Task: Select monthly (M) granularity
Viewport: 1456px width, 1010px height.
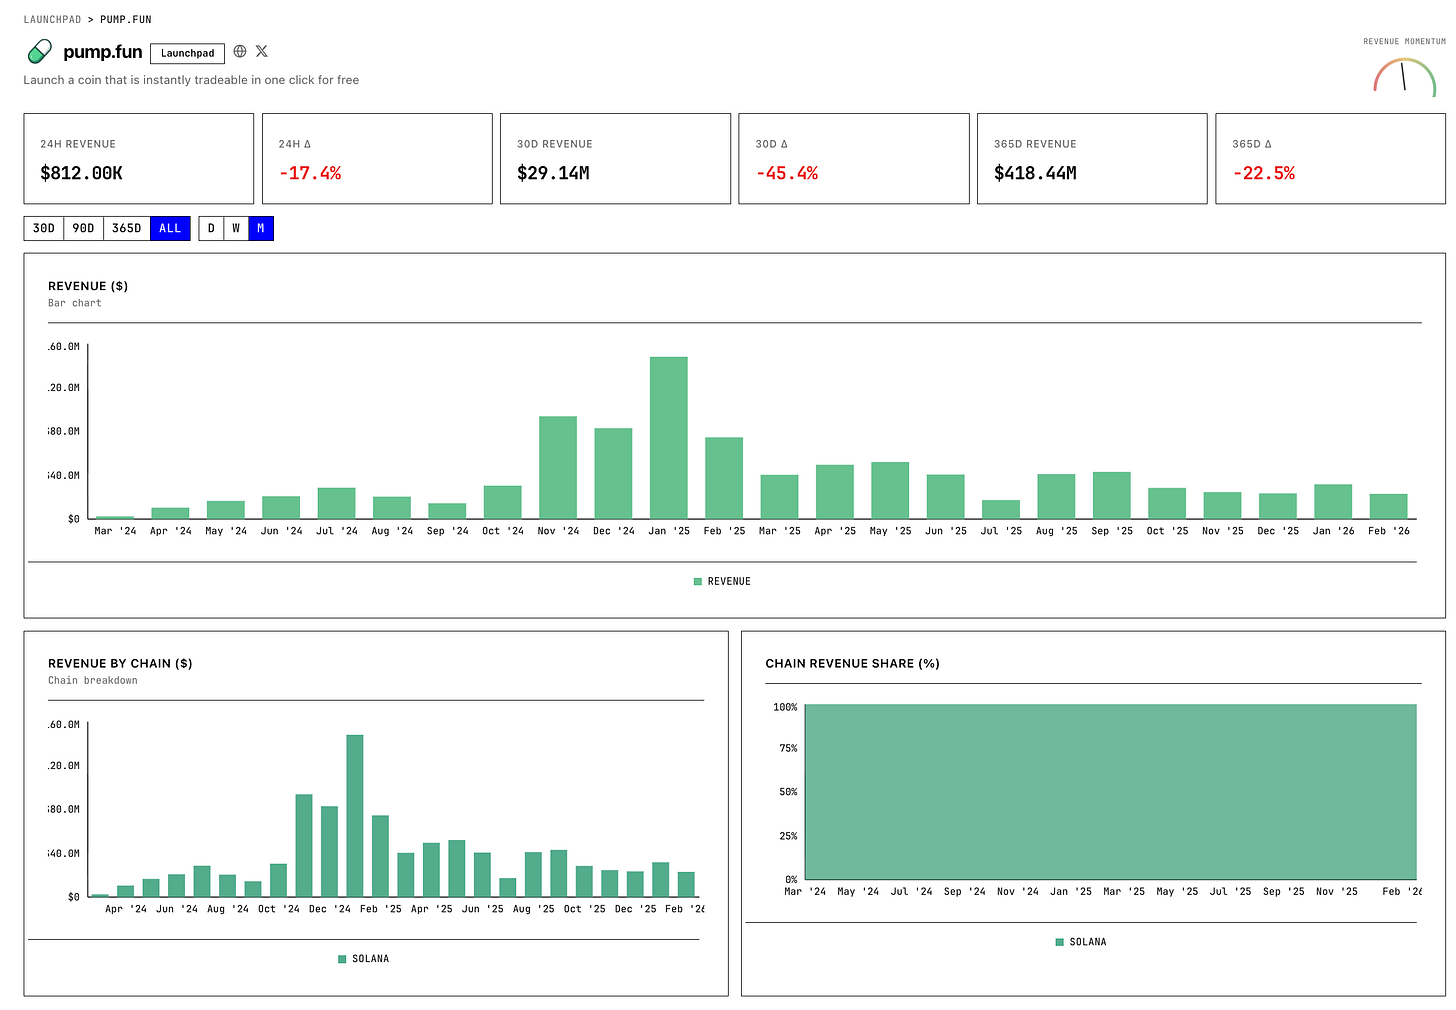Action: 261,228
